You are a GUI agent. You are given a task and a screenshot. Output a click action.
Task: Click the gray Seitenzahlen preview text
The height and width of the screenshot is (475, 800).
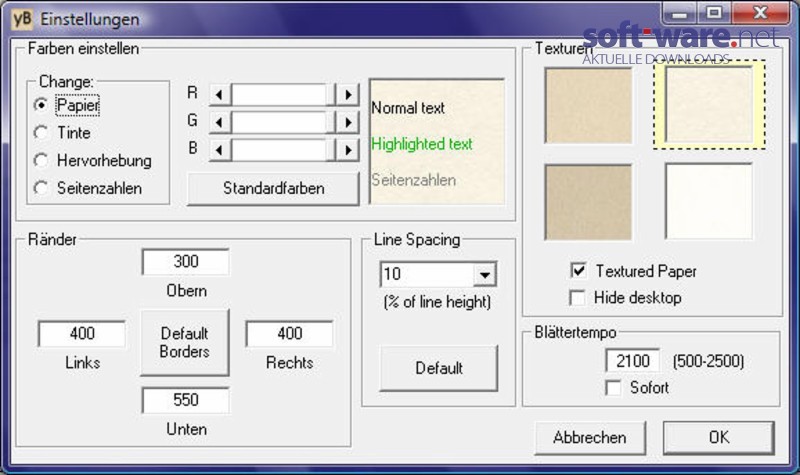413,180
